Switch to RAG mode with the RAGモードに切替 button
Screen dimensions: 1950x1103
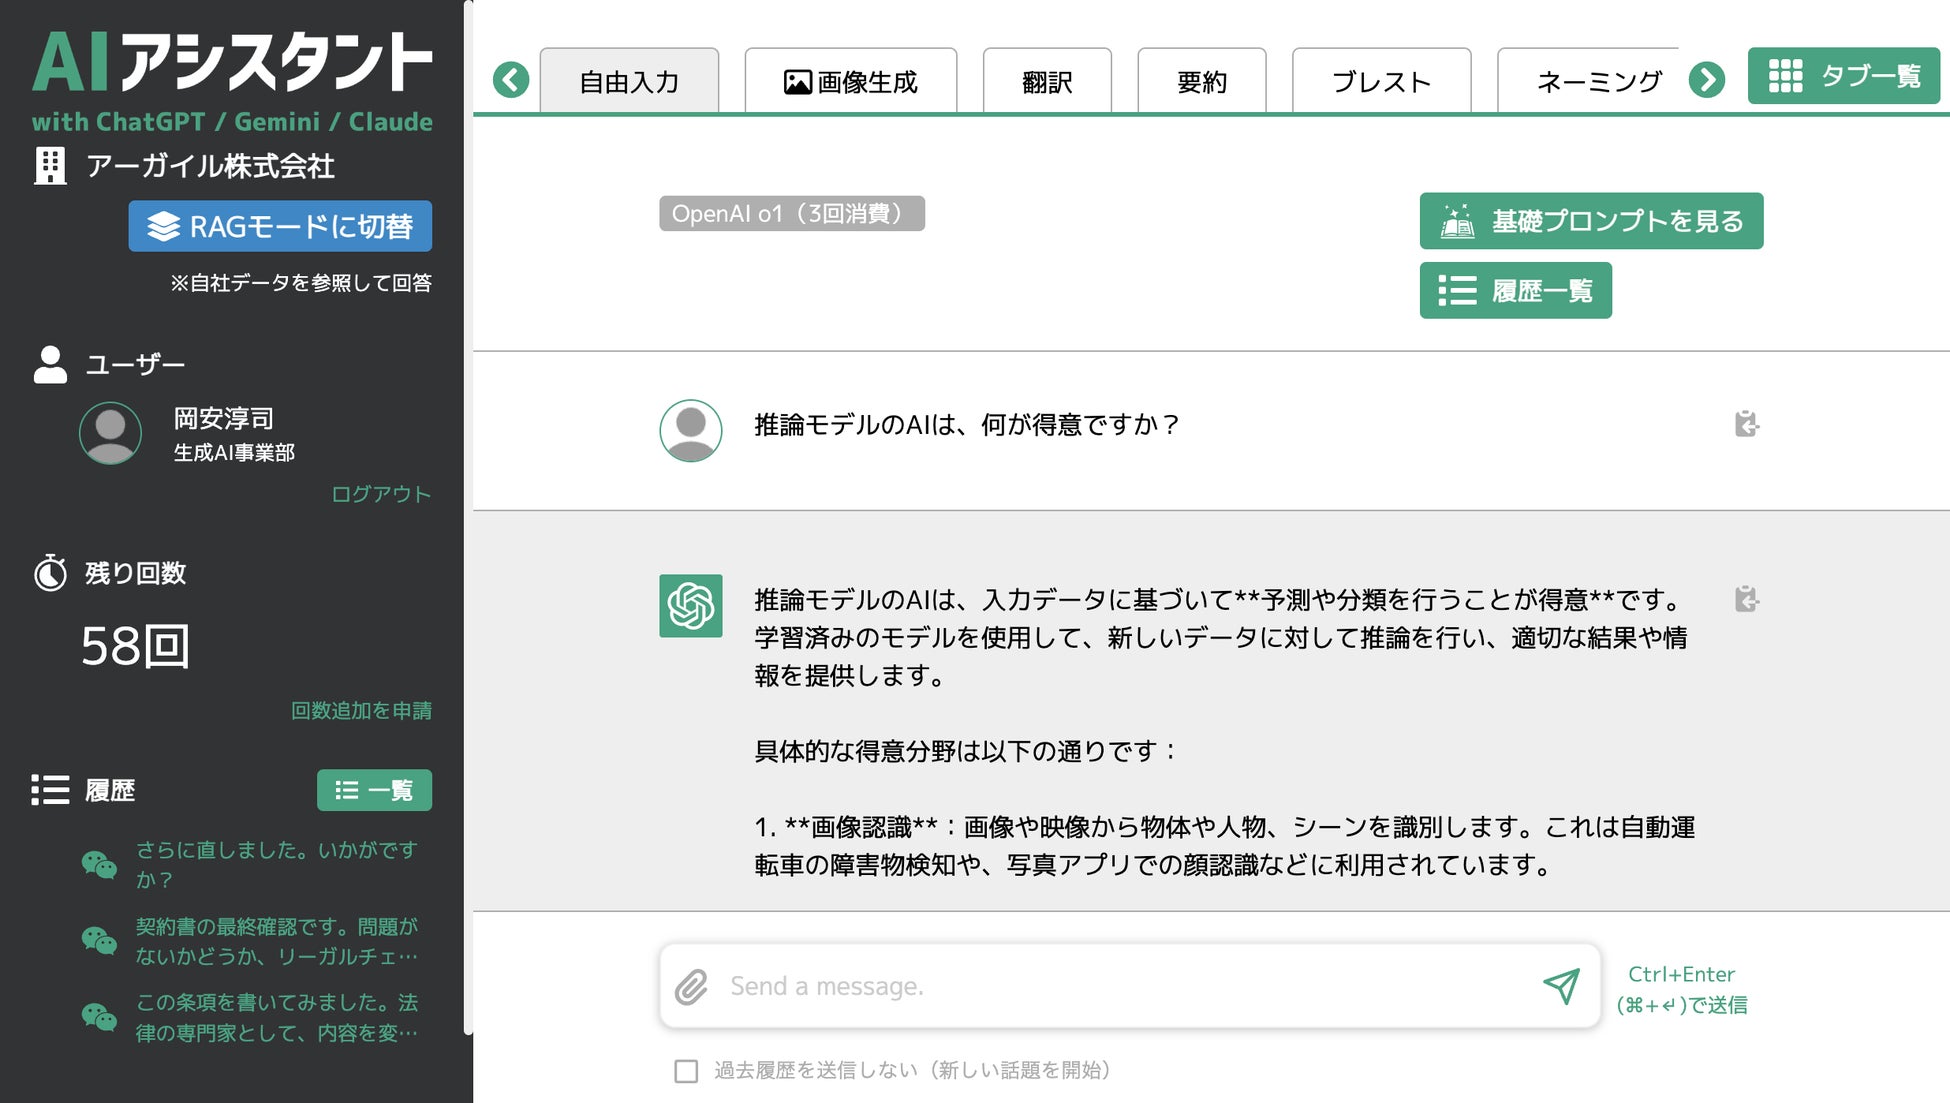point(280,226)
